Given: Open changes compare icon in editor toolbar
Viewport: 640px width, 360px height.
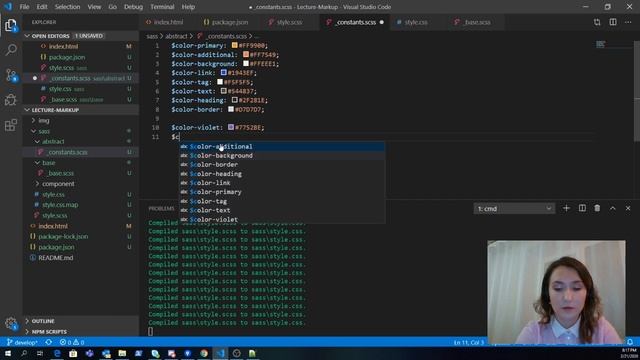Looking at the screenshot, I should (x=597, y=22).
